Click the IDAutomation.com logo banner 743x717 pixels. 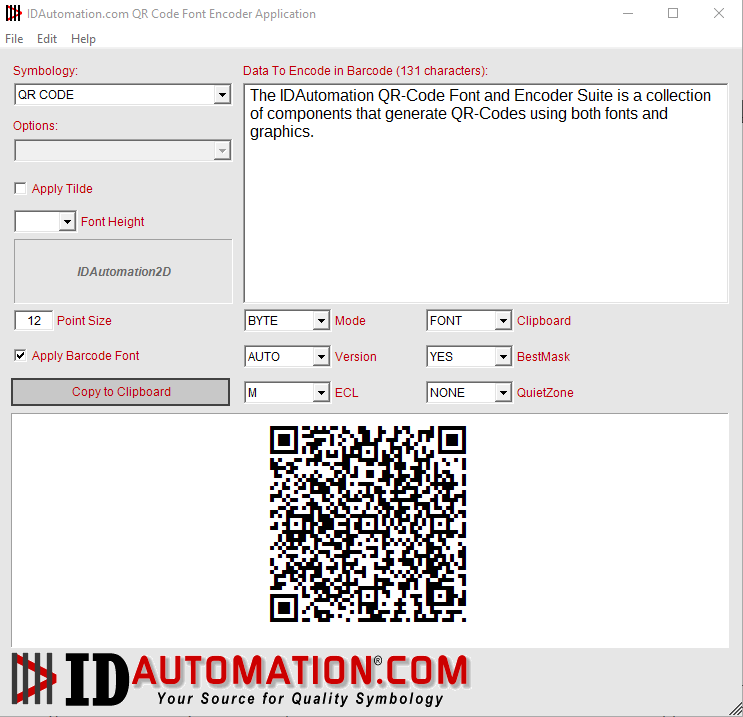(x=241, y=680)
